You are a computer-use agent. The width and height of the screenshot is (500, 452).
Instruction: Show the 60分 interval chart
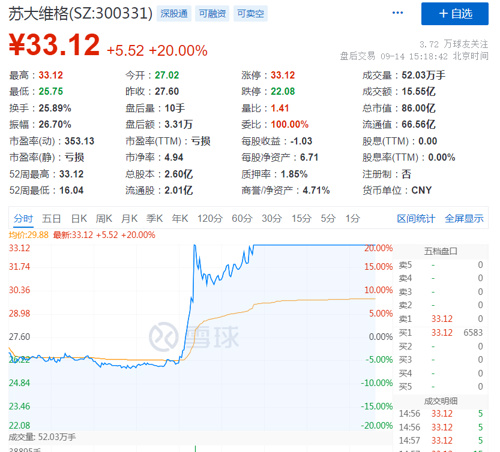point(242,219)
